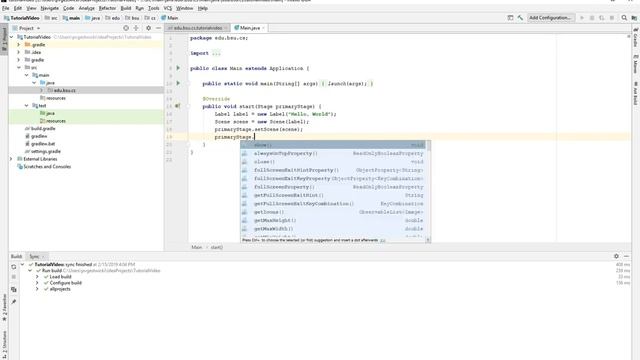Close the Main.java editor tab
The height and width of the screenshot is (360, 640).
point(263,28)
